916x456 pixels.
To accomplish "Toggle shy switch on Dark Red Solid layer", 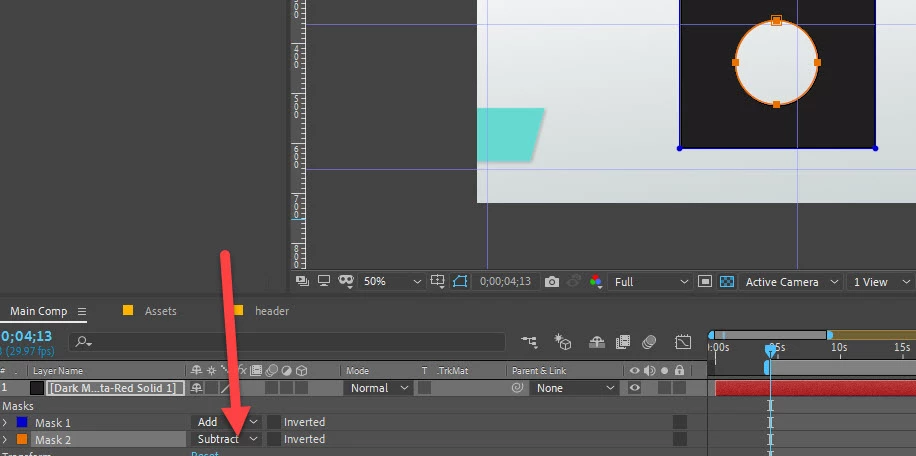I will (x=197, y=388).
